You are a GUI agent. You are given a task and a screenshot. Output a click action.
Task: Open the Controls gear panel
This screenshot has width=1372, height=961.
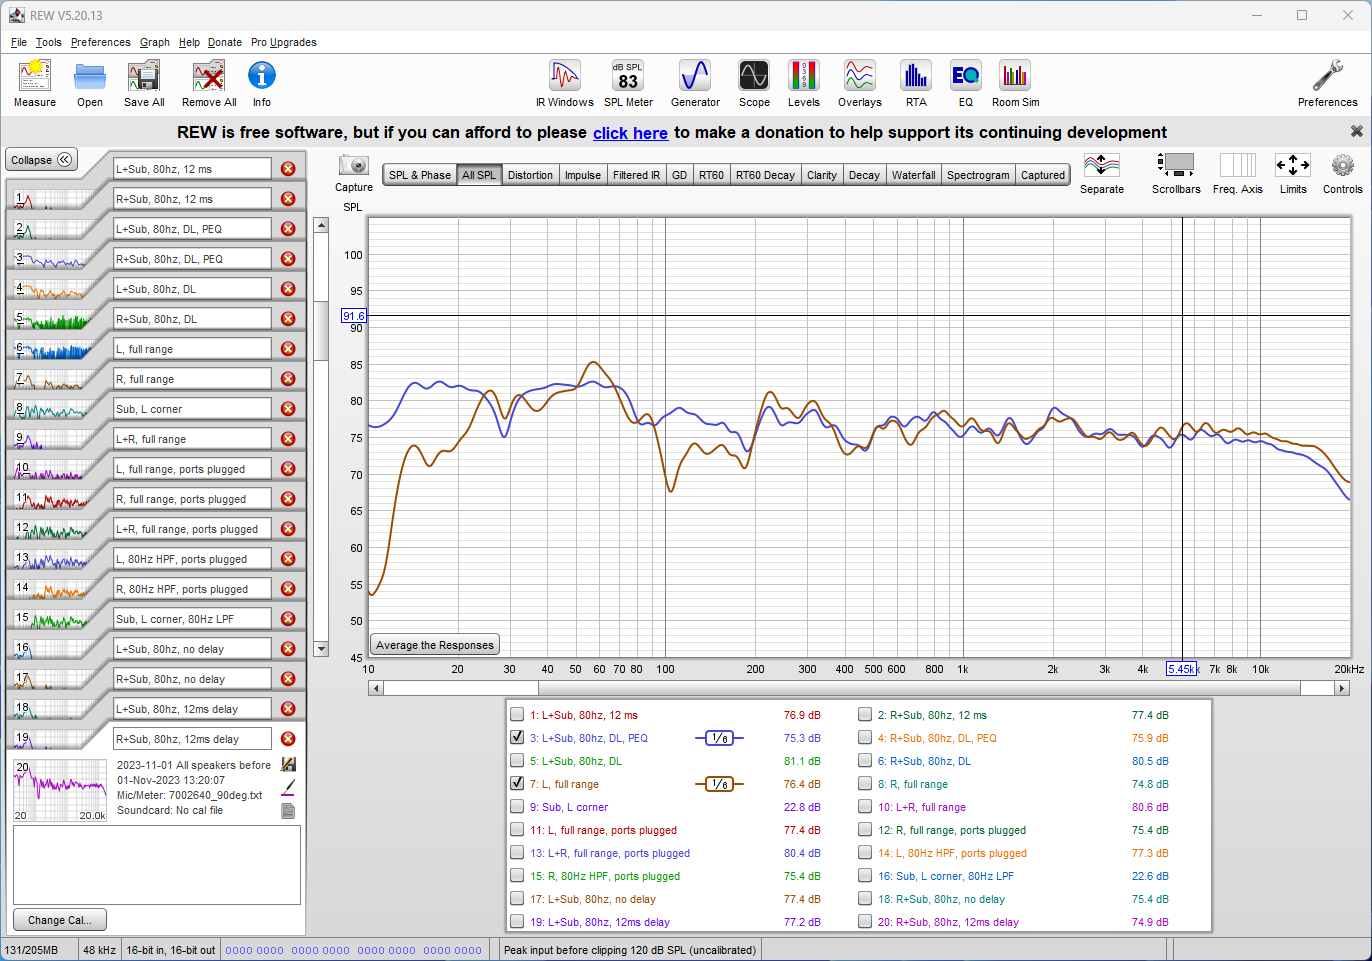tap(1342, 166)
